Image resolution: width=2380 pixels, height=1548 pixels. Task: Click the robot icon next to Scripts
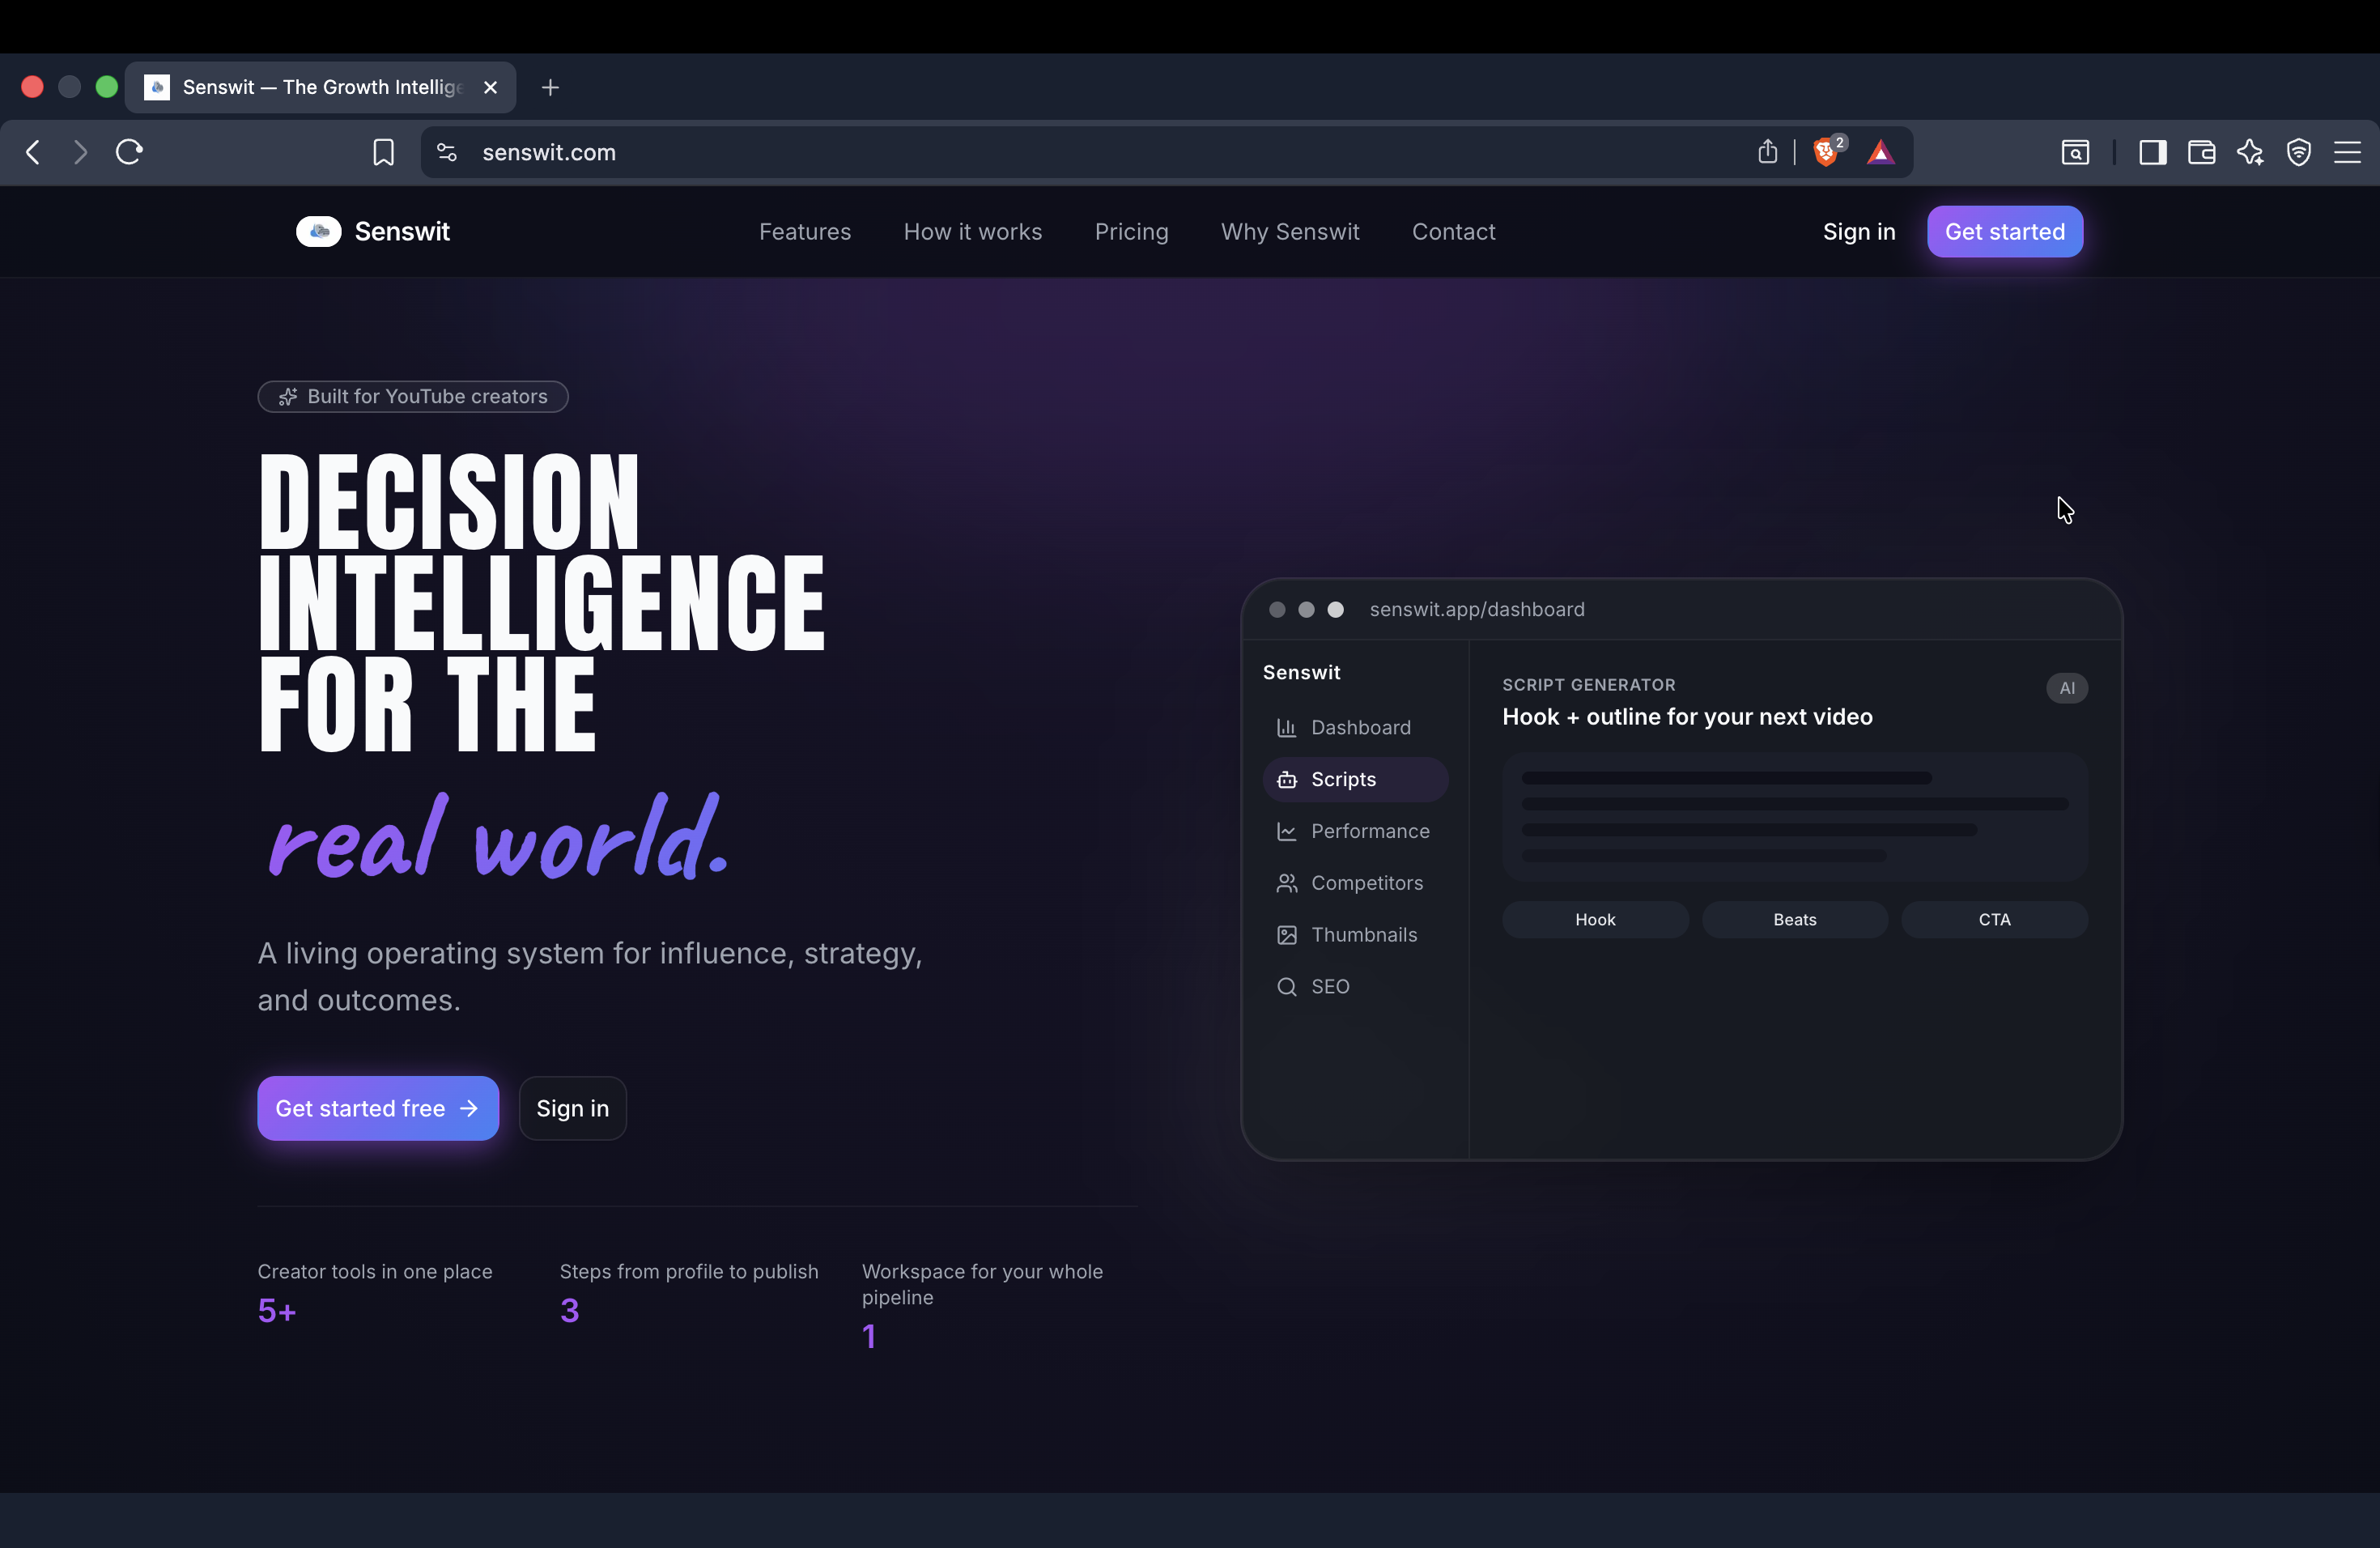pyautogui.click(x=1287, y=779)
